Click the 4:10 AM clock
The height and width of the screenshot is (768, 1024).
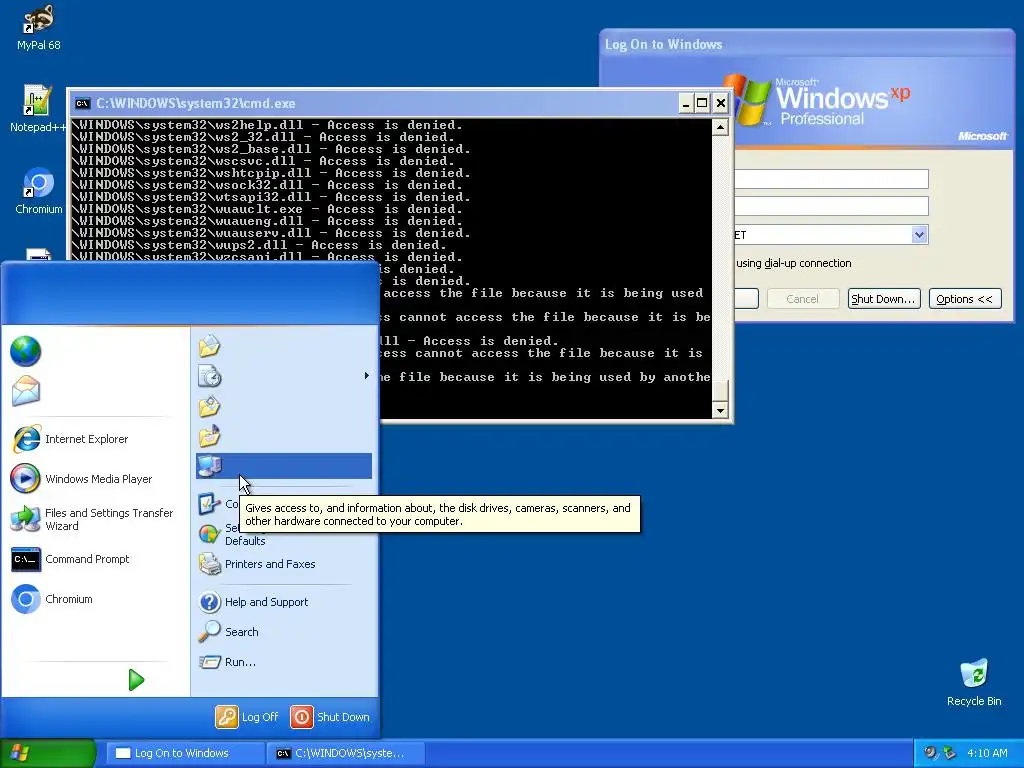coord(987,753)
